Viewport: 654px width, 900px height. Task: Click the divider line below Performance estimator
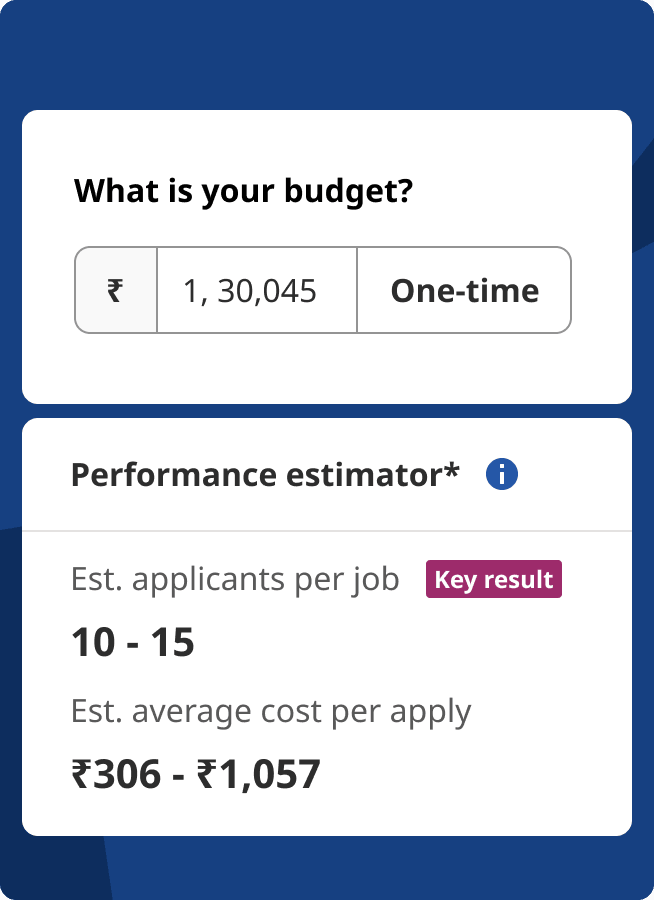click(327, 530)
